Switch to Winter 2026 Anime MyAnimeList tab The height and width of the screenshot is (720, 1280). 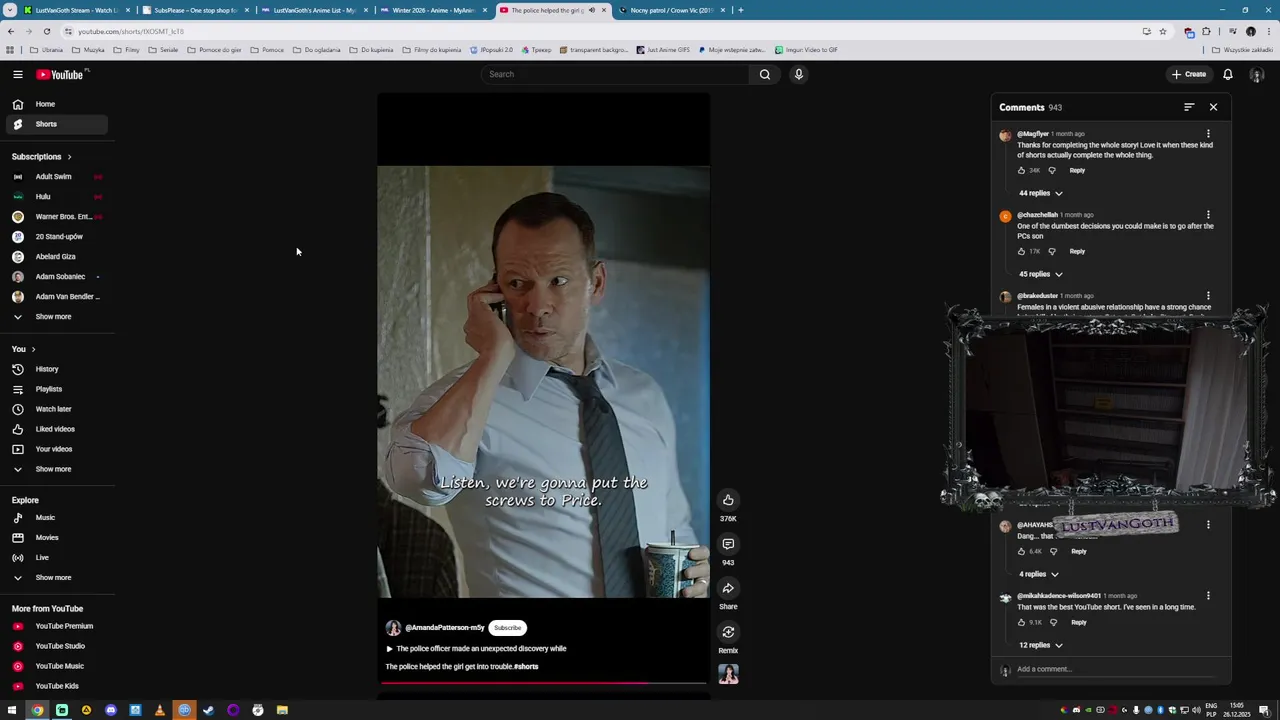(x=432, y=10)
